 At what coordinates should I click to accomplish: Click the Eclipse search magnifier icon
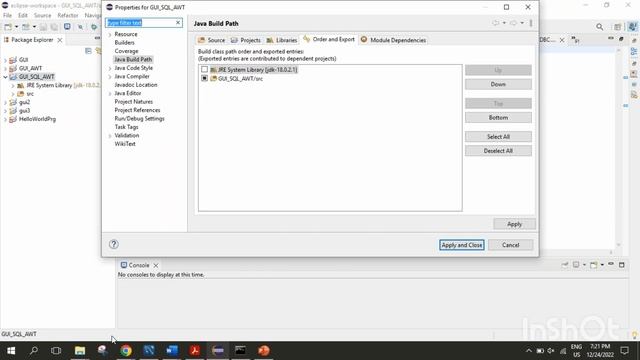599,27
